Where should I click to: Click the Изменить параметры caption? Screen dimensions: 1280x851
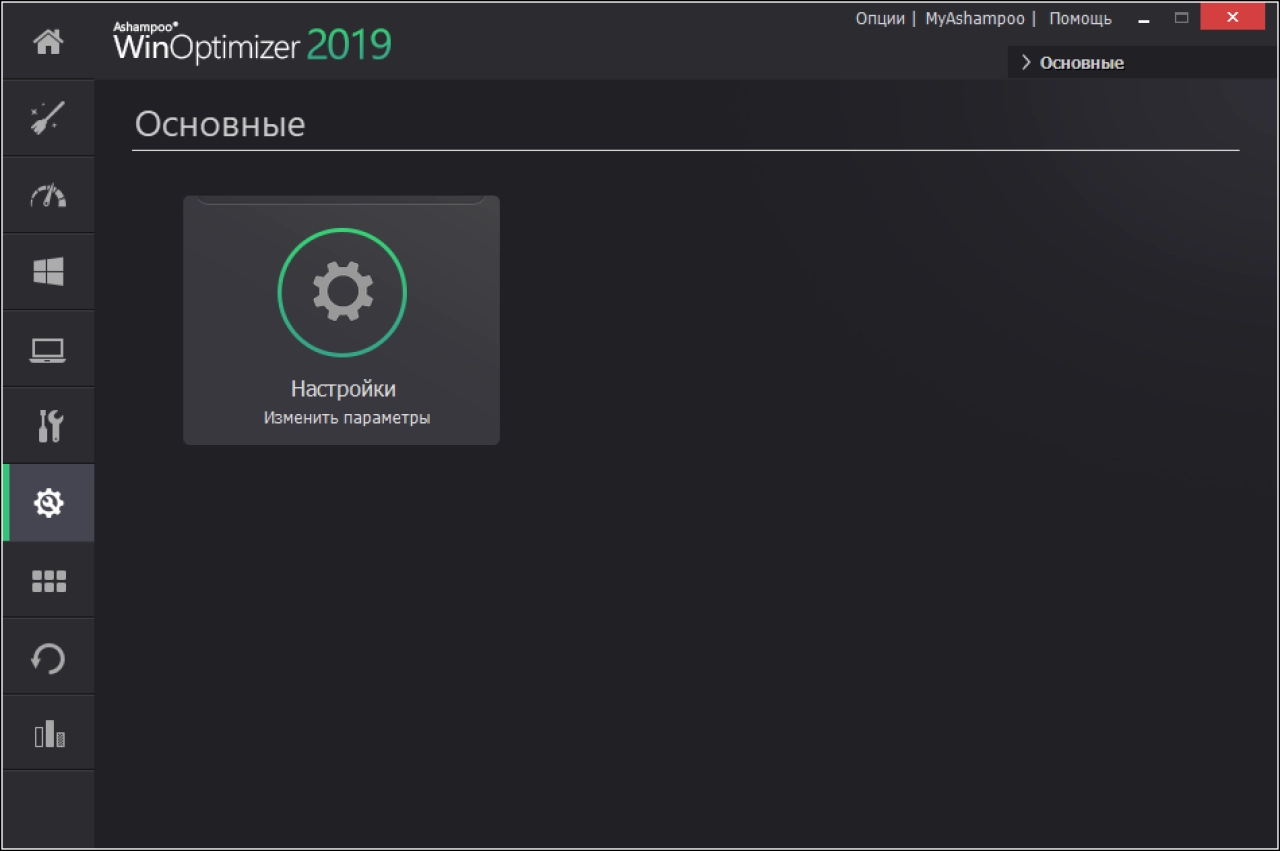(347, 418)
